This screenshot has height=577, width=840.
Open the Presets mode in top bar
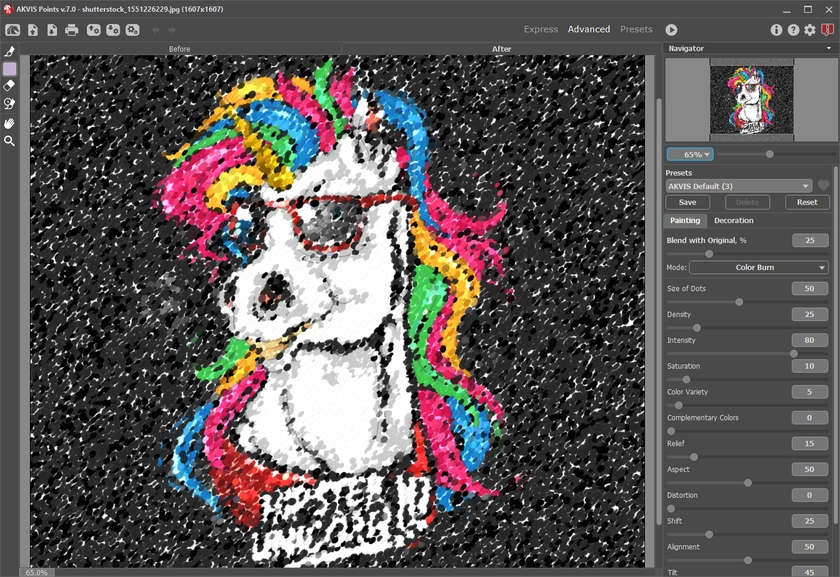pos(636,30)
